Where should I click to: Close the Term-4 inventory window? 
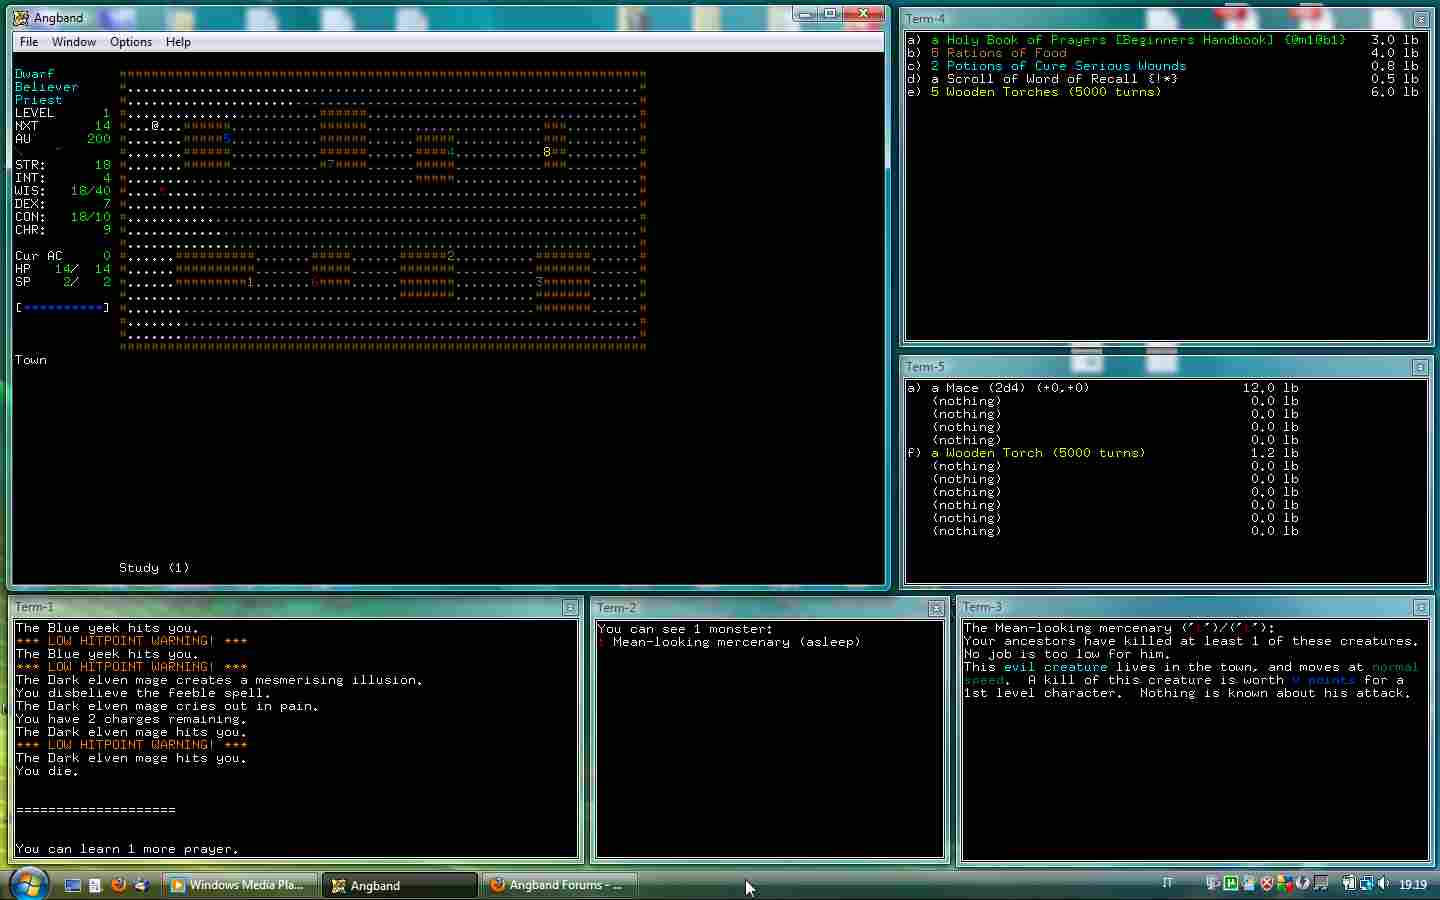(x=1420, y=20)
